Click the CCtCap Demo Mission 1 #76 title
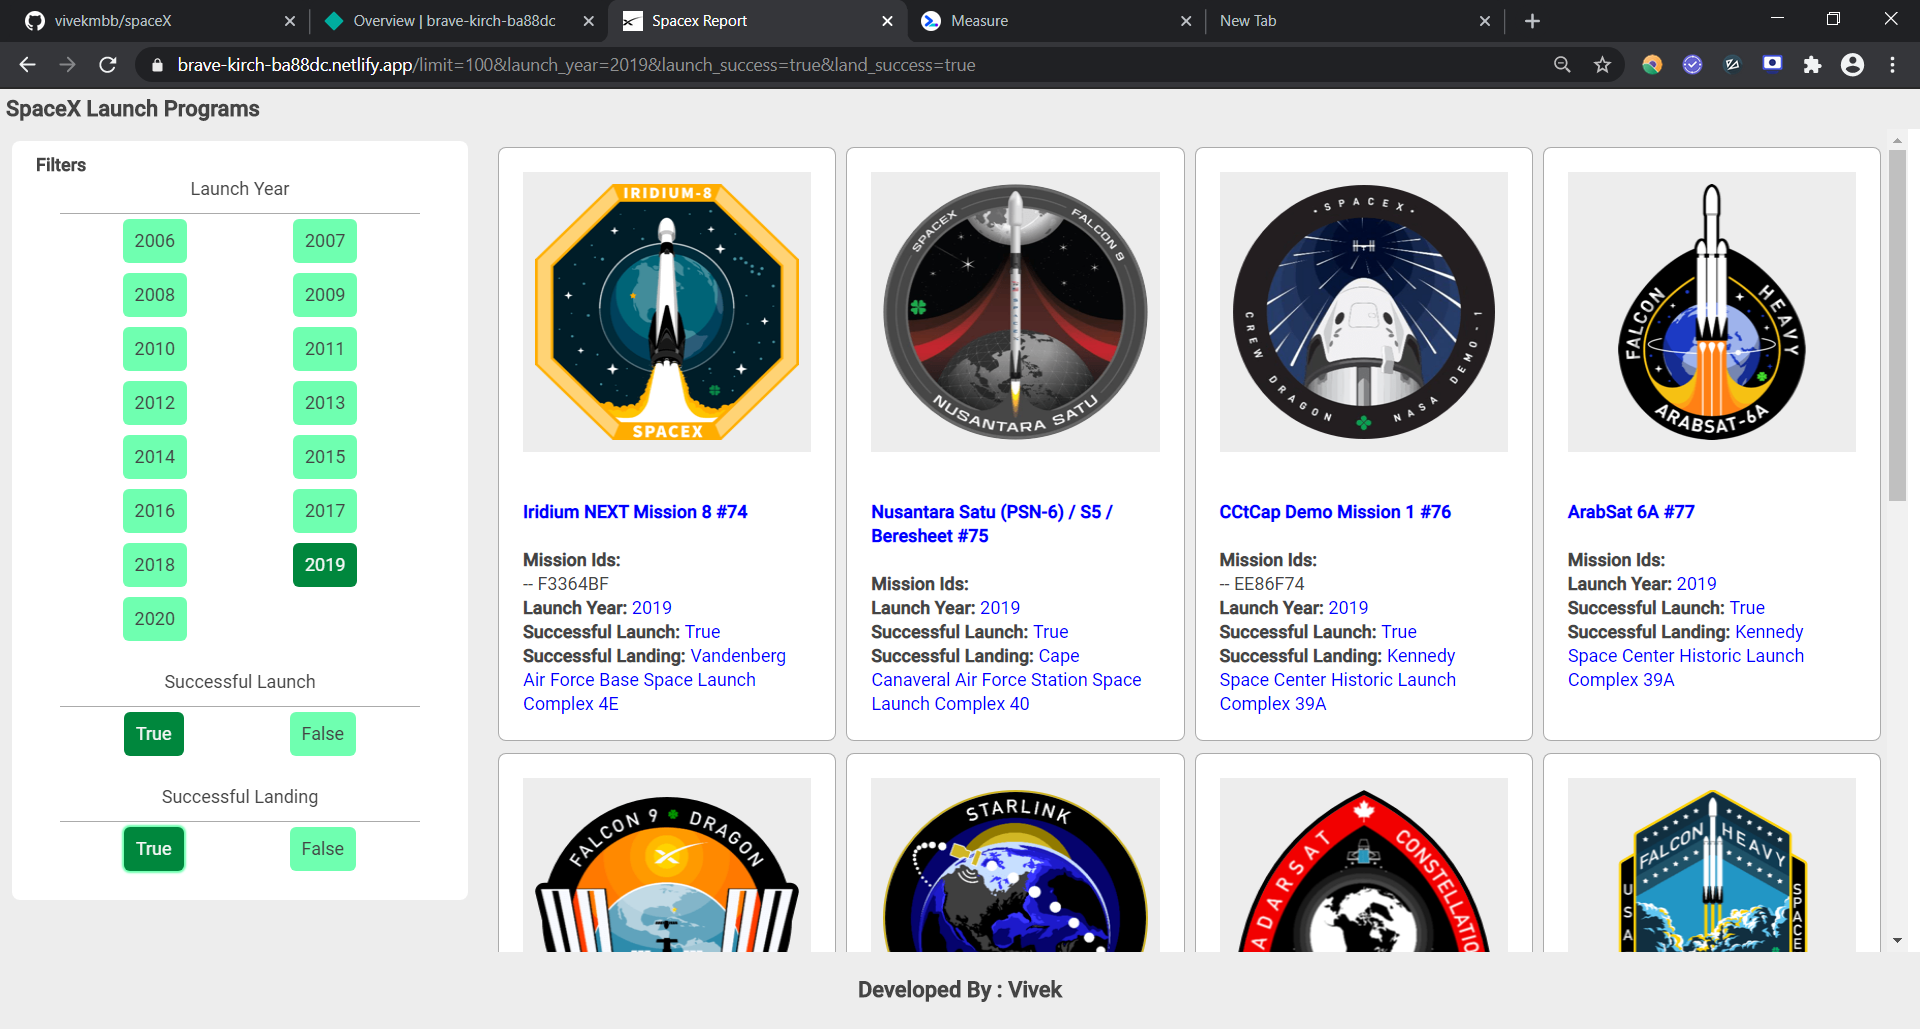The image size is (1920, 1029). [1335, 512]
